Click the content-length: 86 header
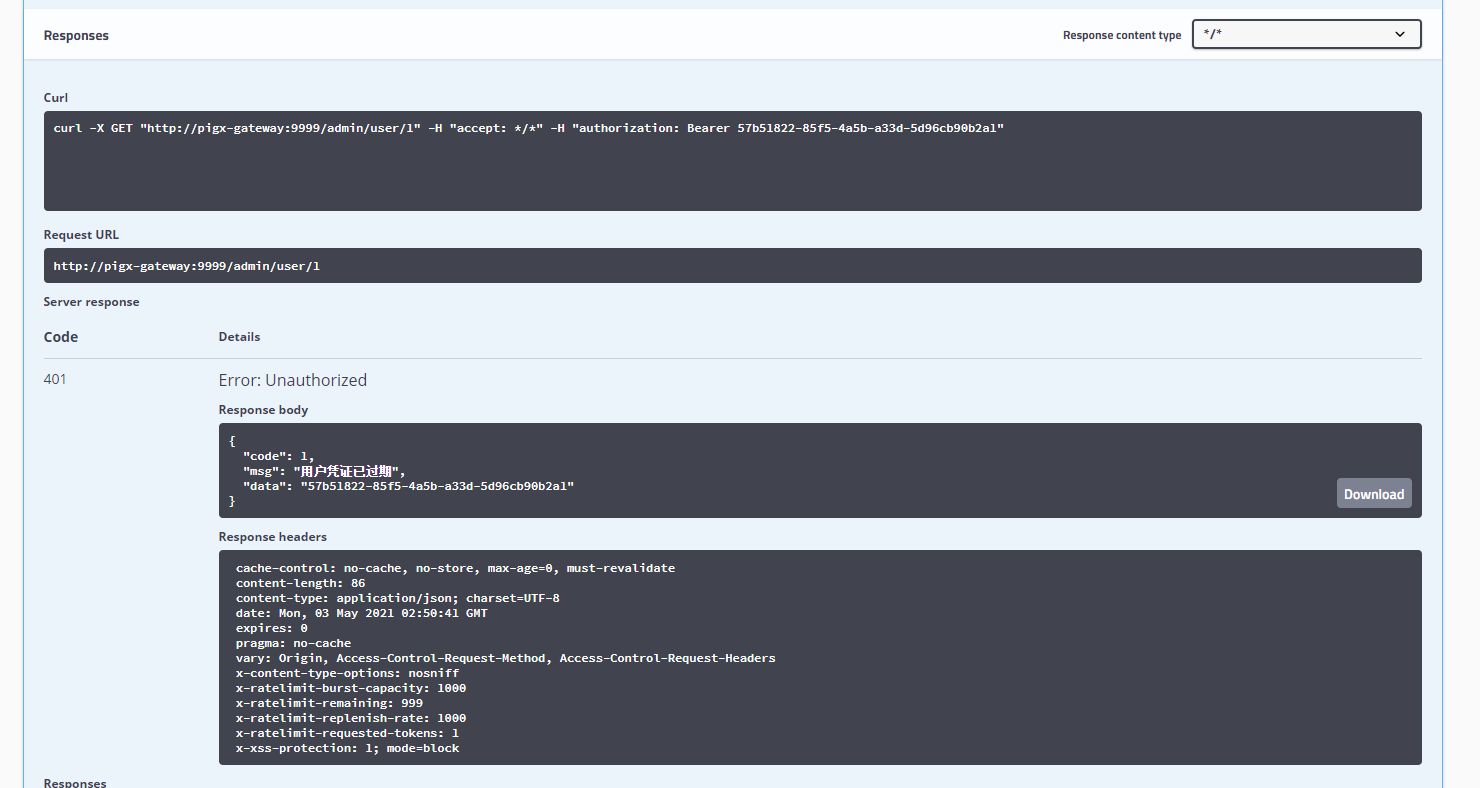The width and height of the screenshot is (1480, 788). pos(300,583)
